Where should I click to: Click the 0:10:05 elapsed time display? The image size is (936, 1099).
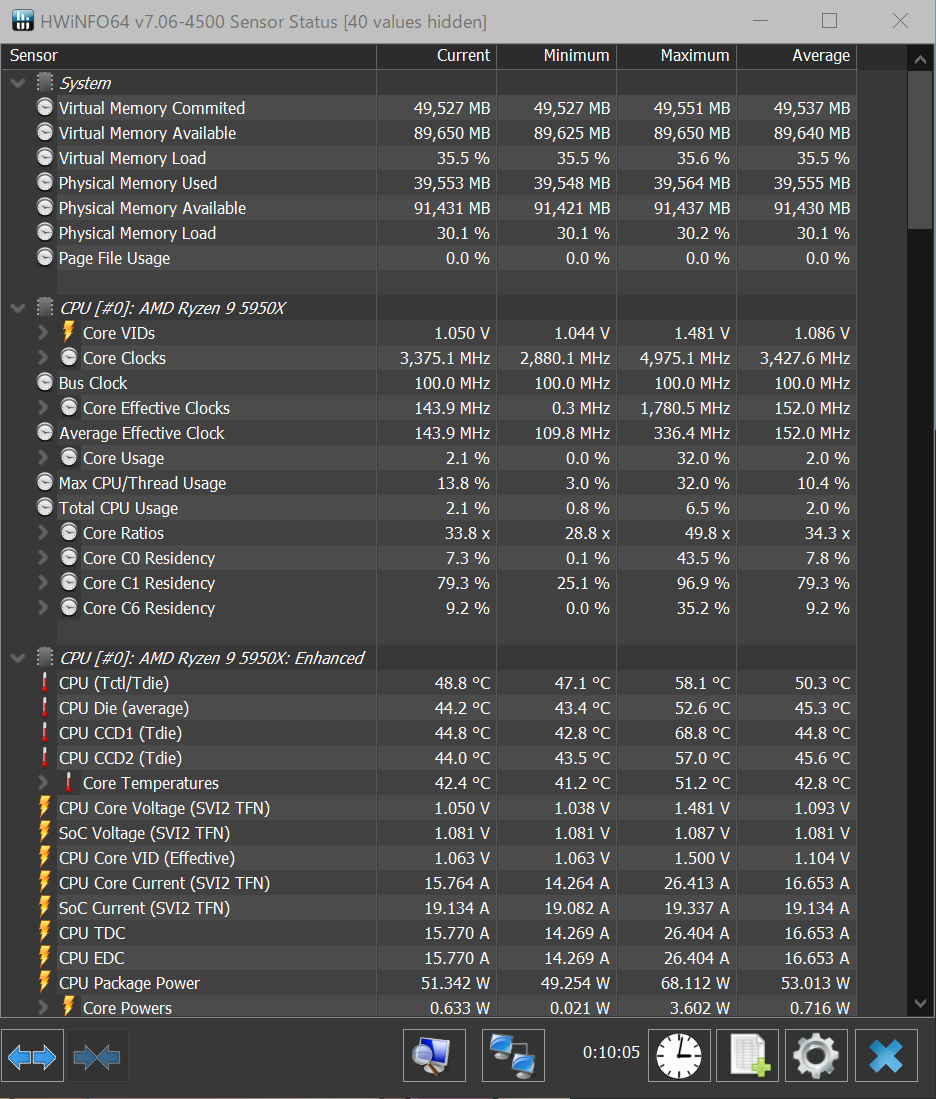[611, 1052]
